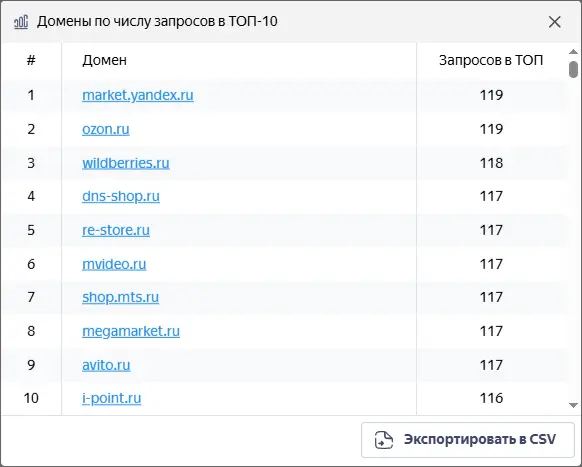Screen dimensions: 582x467
Task: Click the Запросов в ТОП column header
Action: (491, 60)
